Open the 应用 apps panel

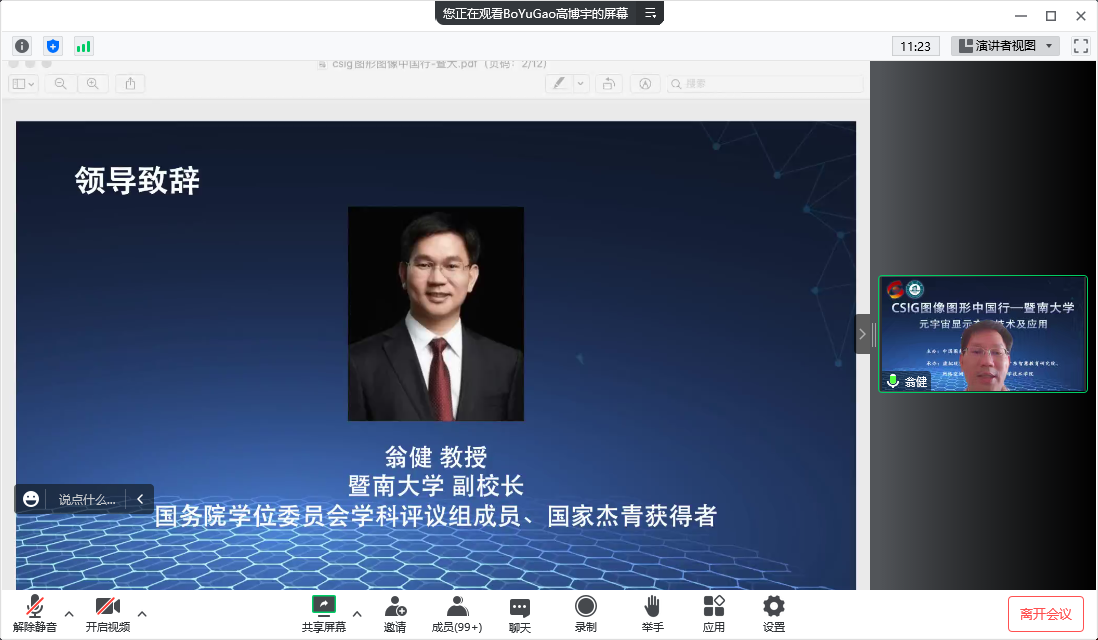click(714, 614)
